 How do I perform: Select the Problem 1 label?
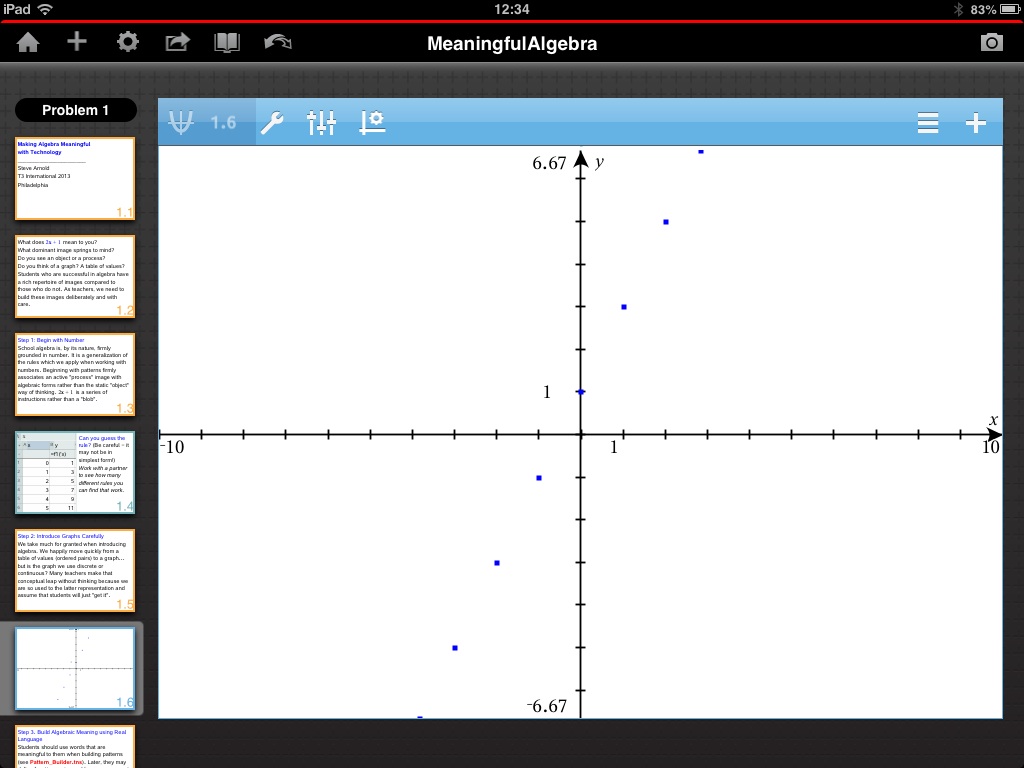point(76,110)
